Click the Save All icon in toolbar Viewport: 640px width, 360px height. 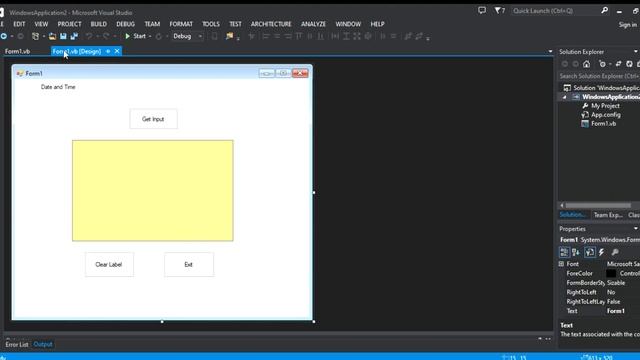pos(74,36)
